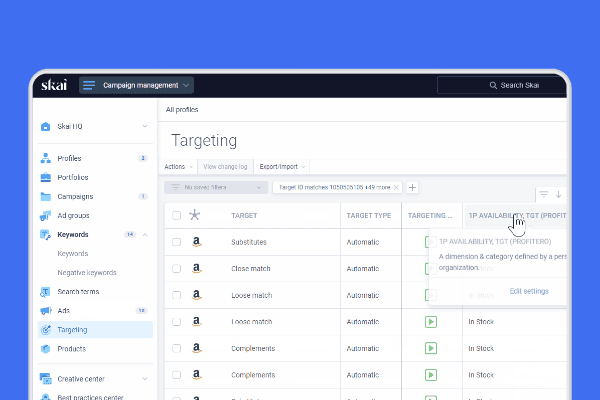
Task: Select Negative keywords sub-item
Action: pos(87,273)
